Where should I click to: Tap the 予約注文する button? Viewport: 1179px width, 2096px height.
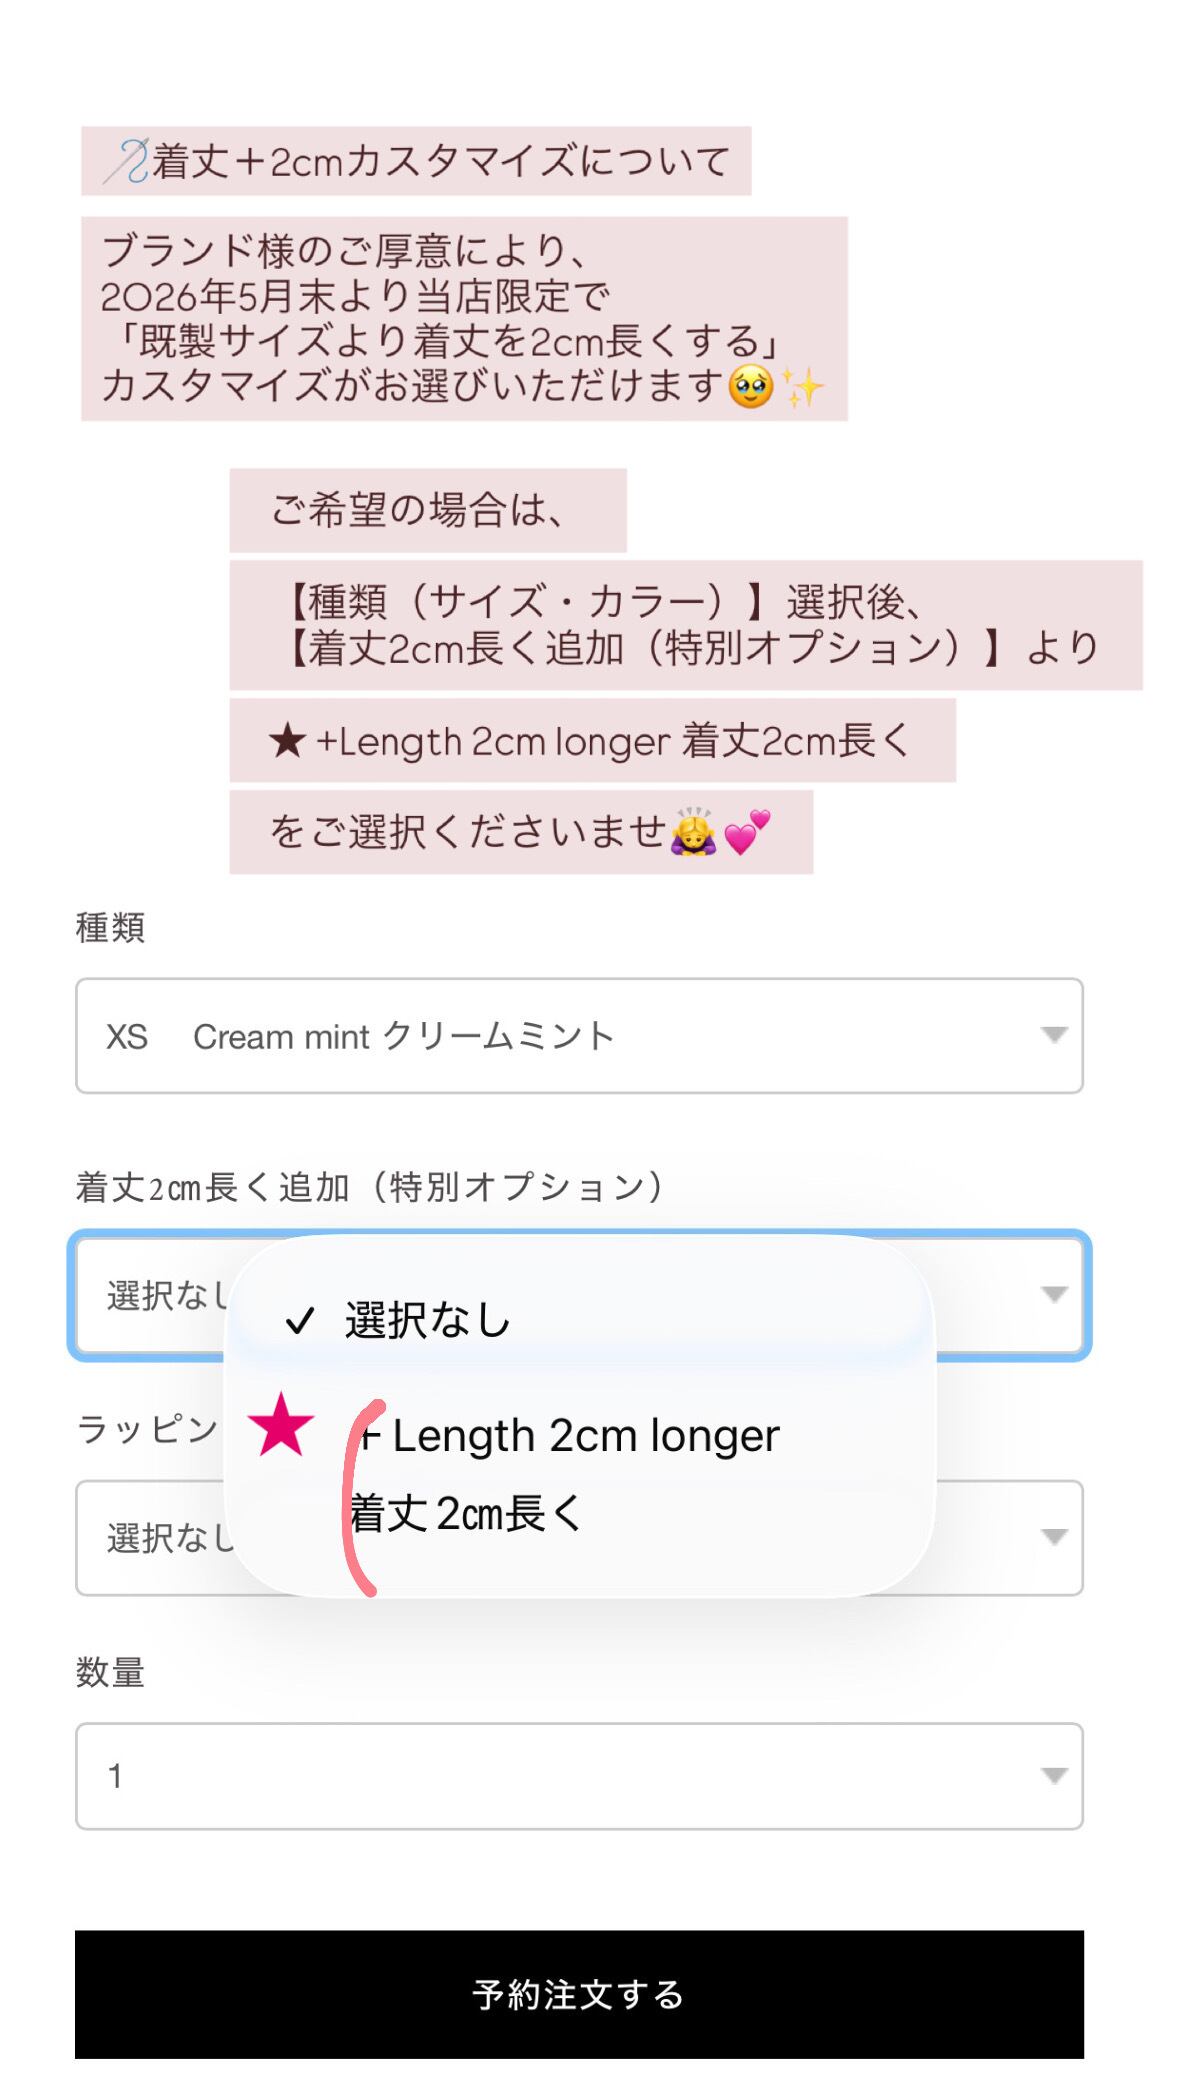pyautogui.click(x=579, y=1994)
